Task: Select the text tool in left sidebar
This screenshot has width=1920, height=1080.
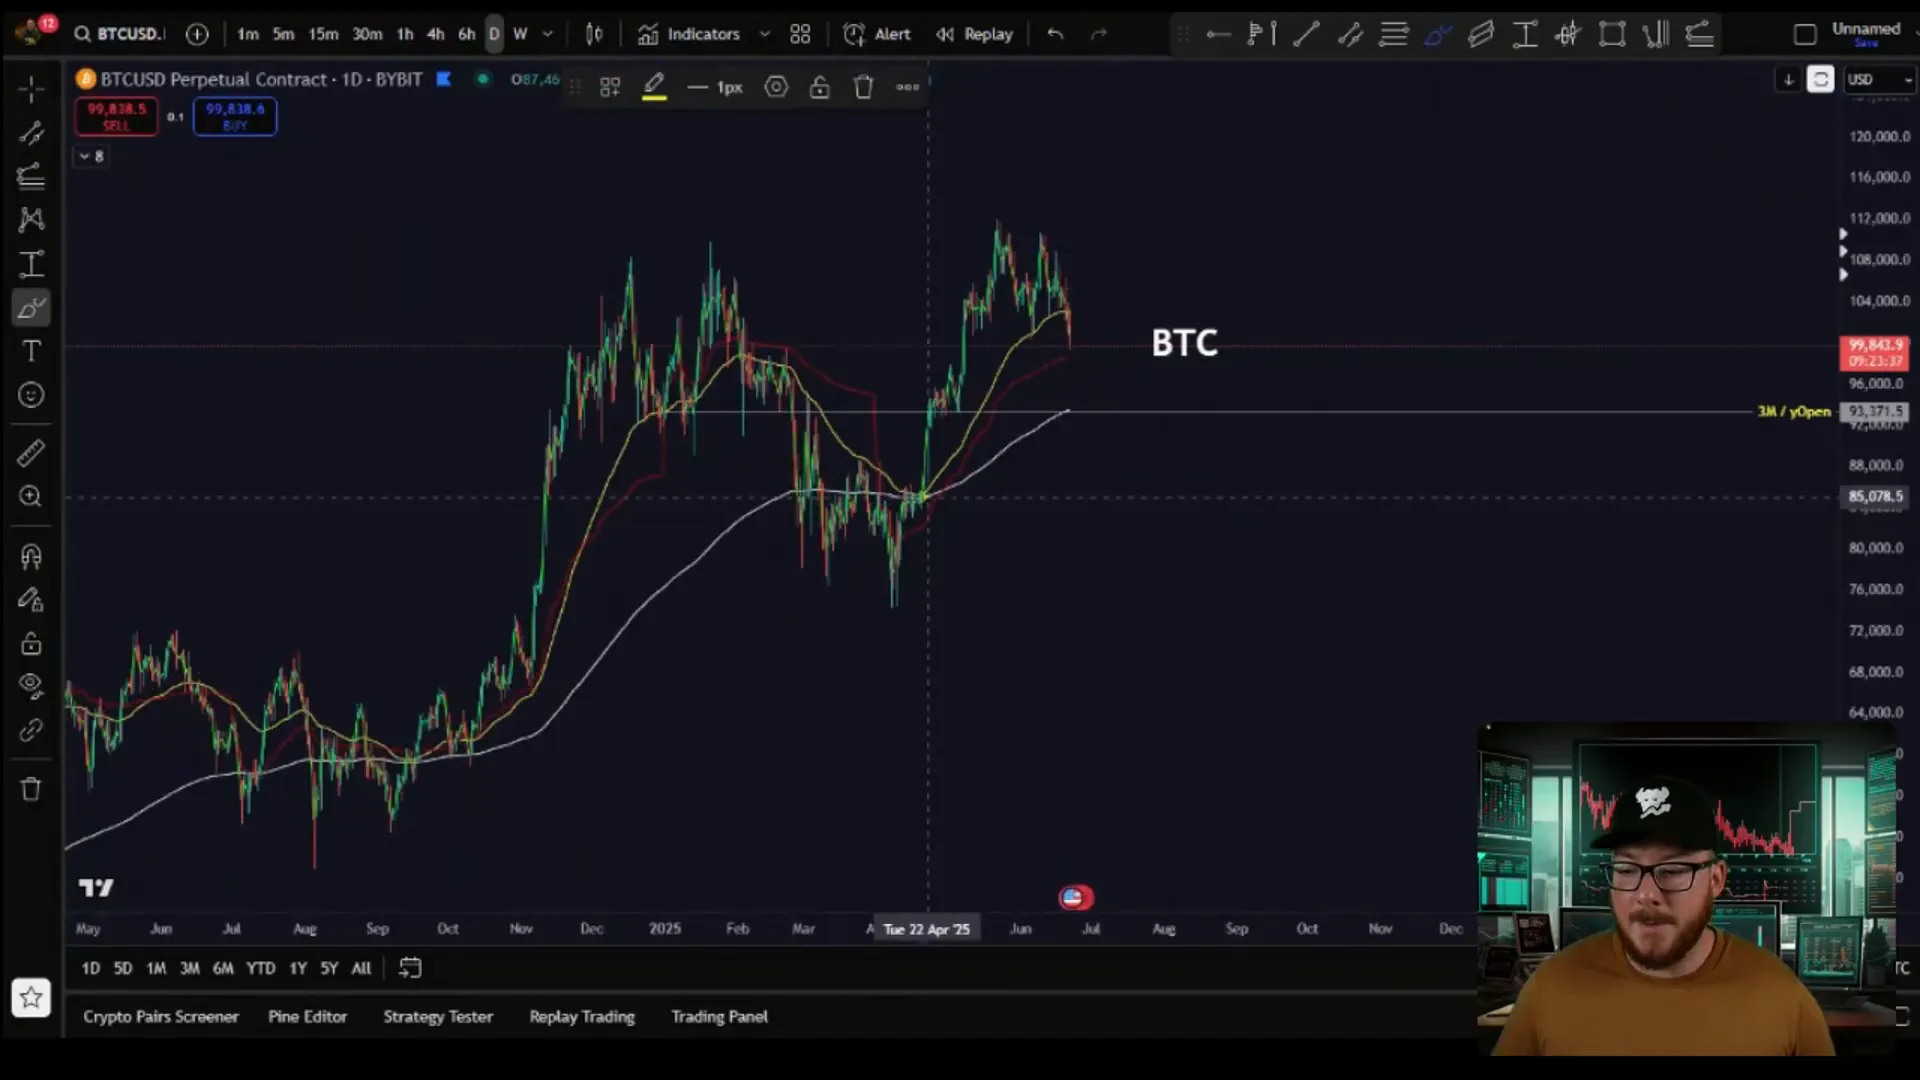Action: (31, 351)
